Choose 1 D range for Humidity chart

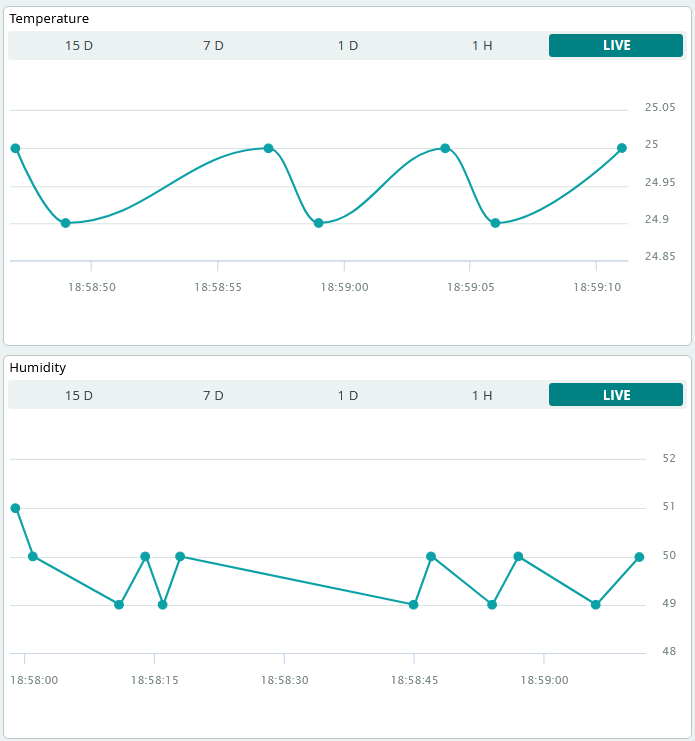point(347,395)
